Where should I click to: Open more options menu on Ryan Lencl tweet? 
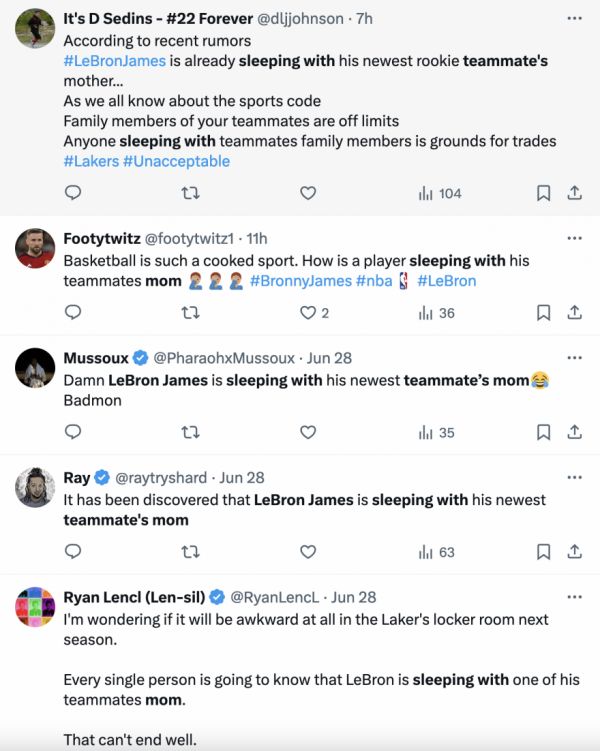pyautogui.click(x=574, y=597)
